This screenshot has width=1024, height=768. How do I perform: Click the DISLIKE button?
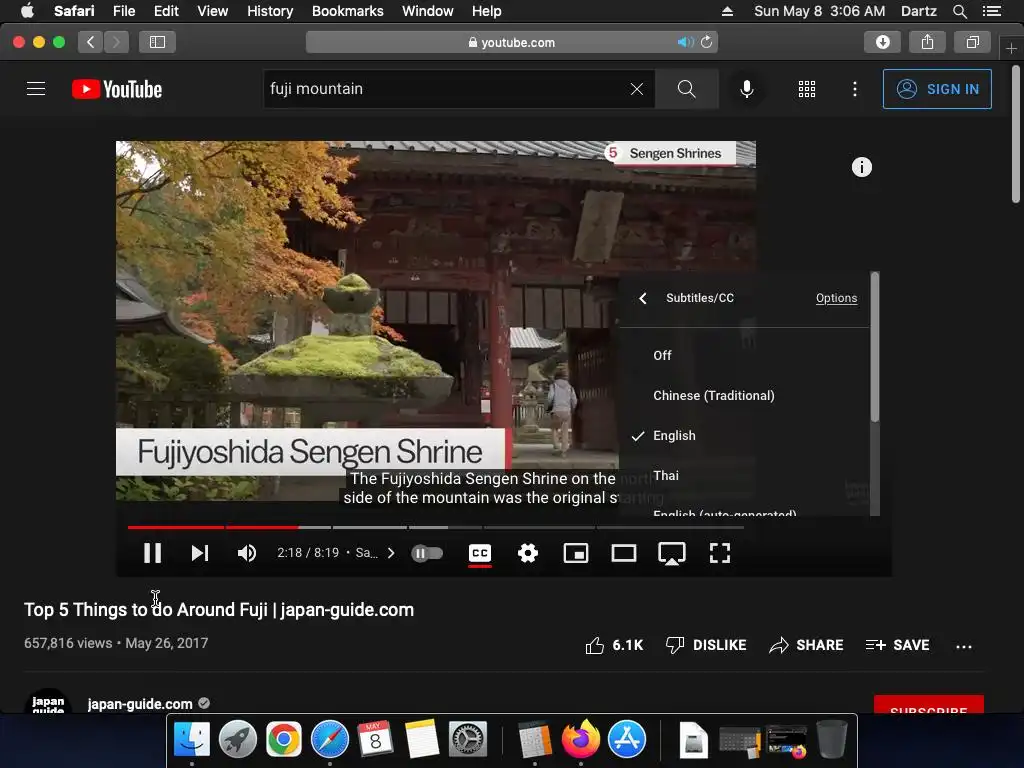click(706, 645)
